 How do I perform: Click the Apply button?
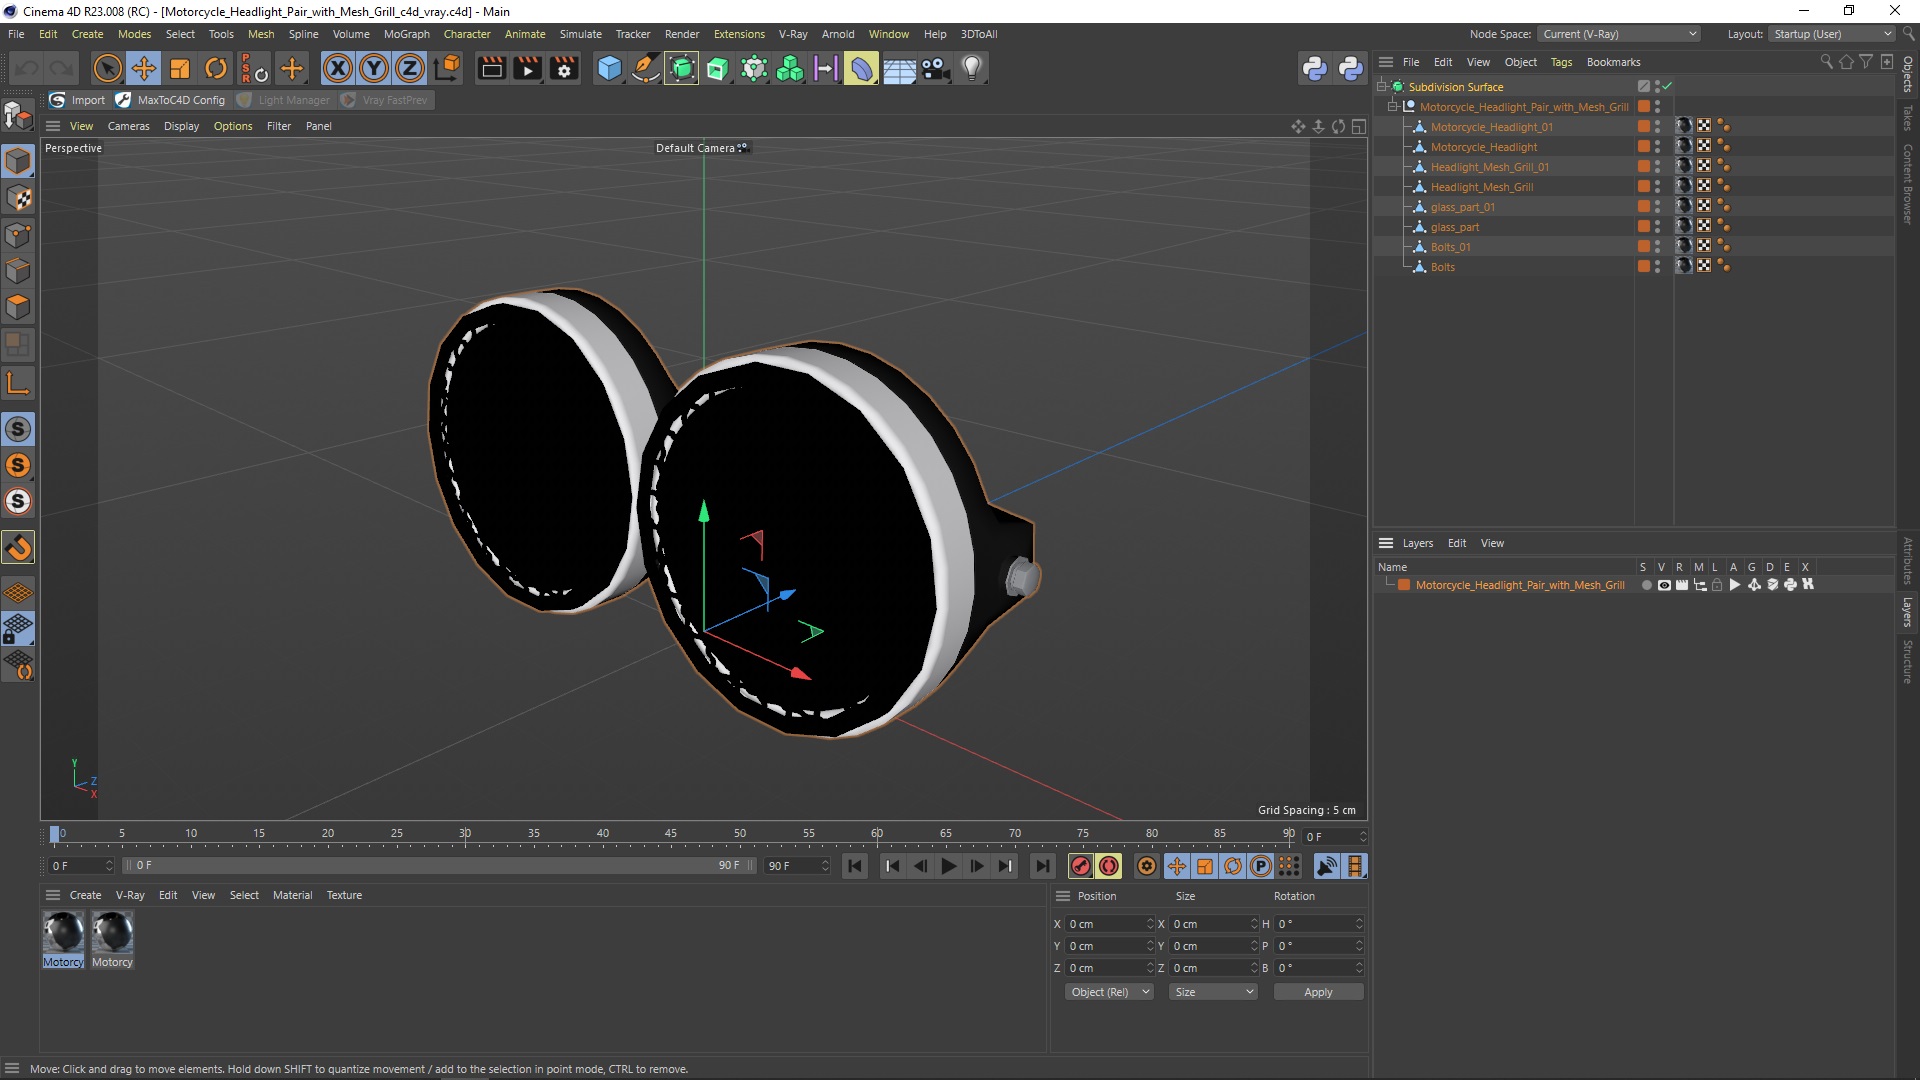point(1317,992)
